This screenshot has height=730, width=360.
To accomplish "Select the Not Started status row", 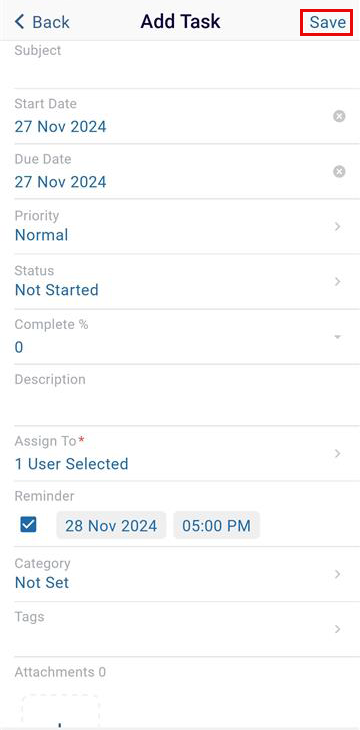I will tap(180, 282).
